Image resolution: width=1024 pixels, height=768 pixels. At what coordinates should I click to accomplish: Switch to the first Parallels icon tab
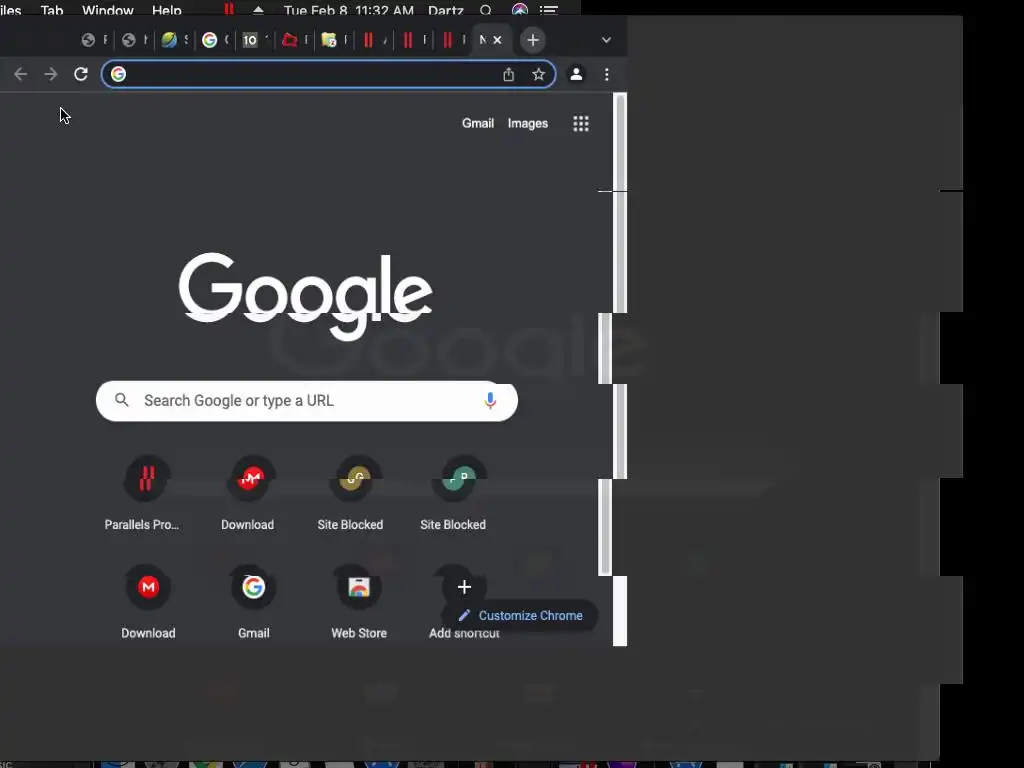[368, 40]
